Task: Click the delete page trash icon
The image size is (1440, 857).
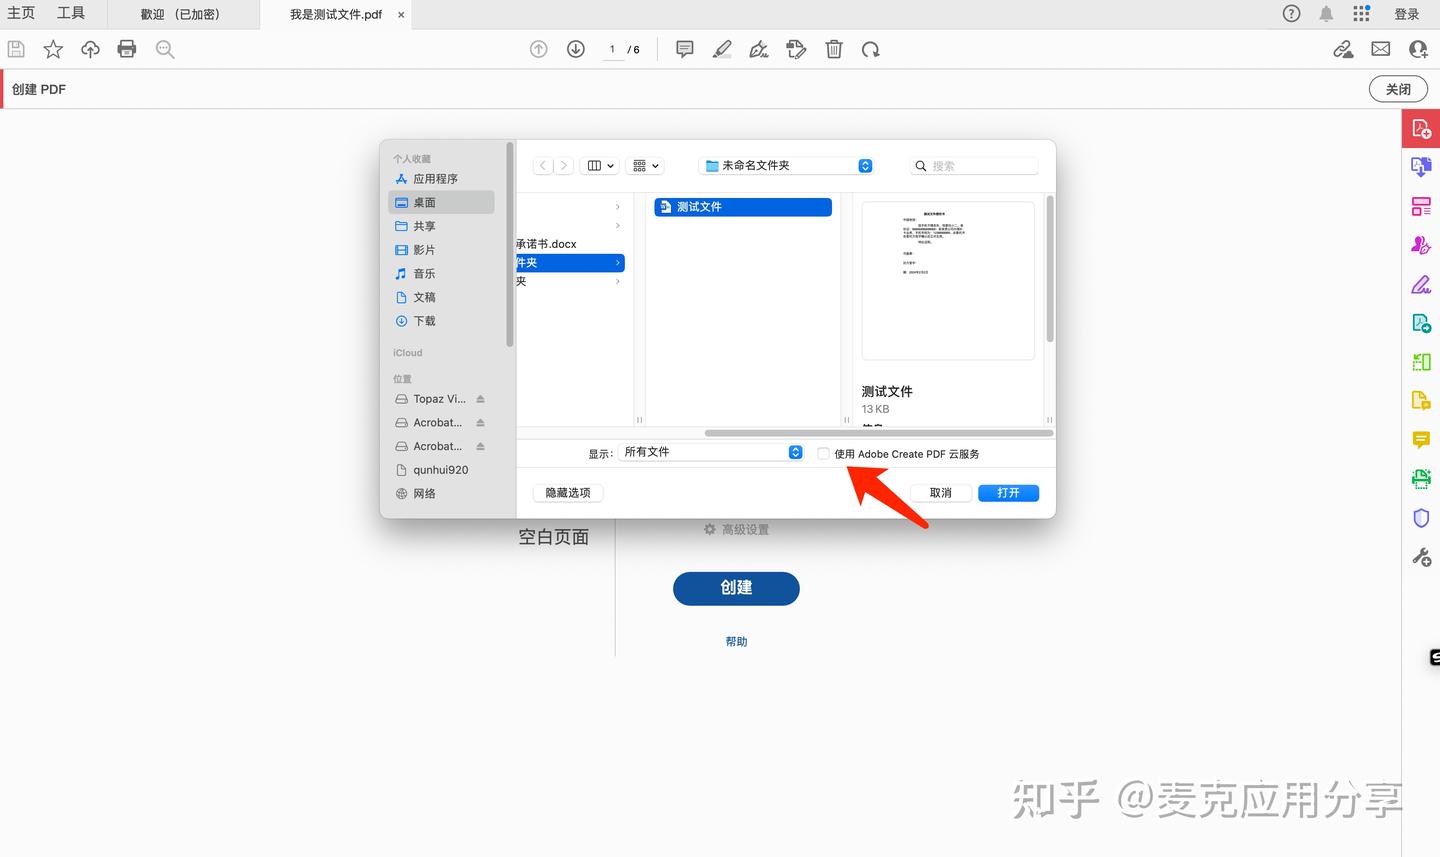Action: click(834, 48)
